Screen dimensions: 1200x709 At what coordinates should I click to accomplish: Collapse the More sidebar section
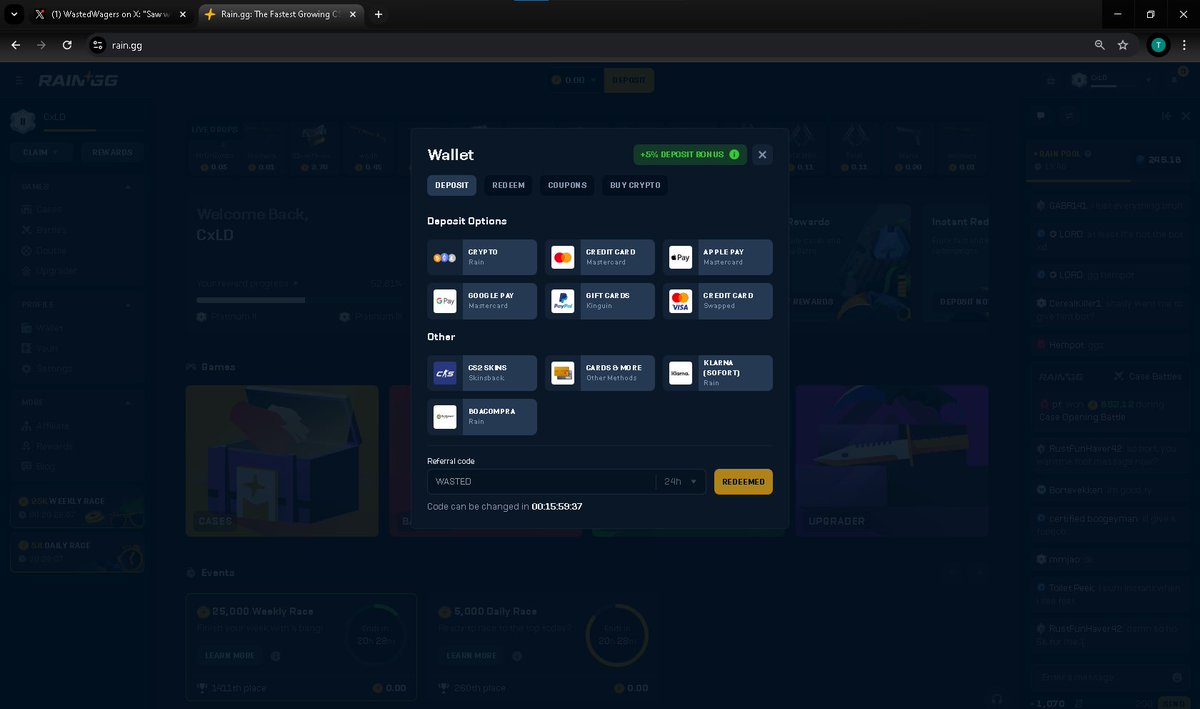(128, 403)
